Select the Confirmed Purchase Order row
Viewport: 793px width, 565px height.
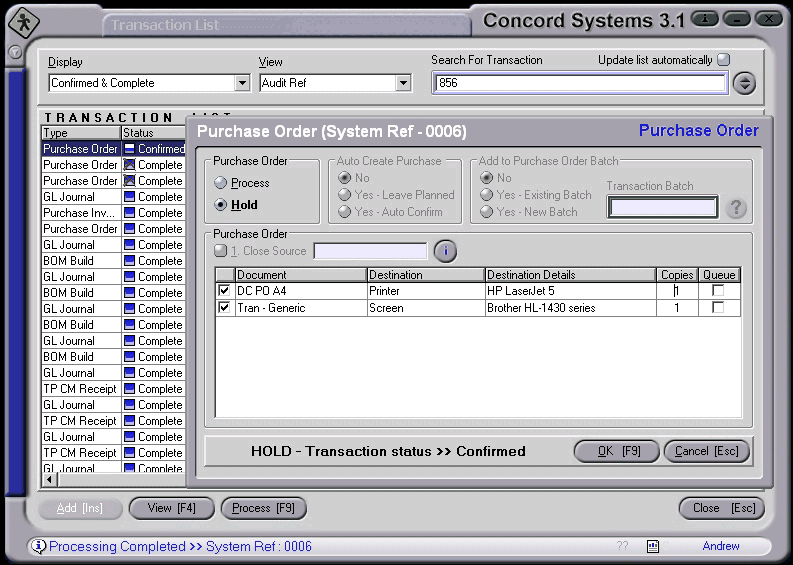tap(113, 149)
